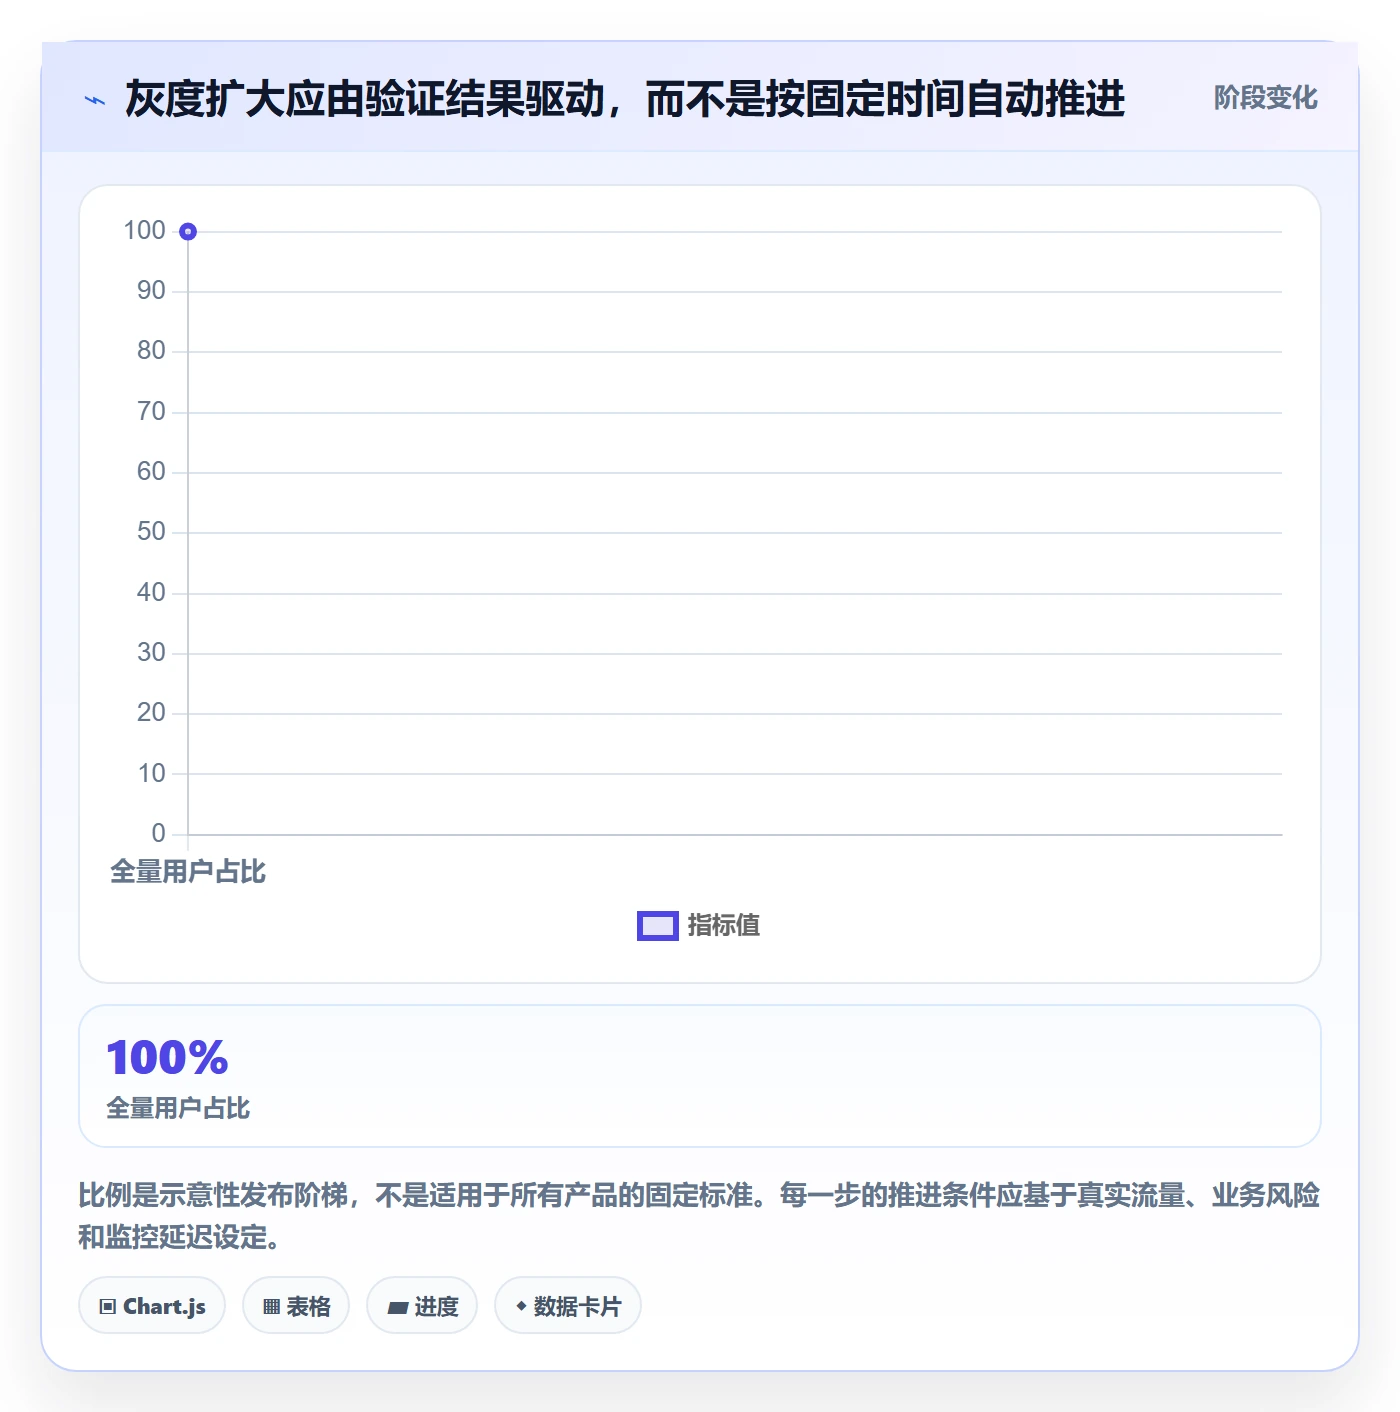The image size is (1400, 1412).
Task: Click the grid icon in 表格 tag
Action: 271,1307
